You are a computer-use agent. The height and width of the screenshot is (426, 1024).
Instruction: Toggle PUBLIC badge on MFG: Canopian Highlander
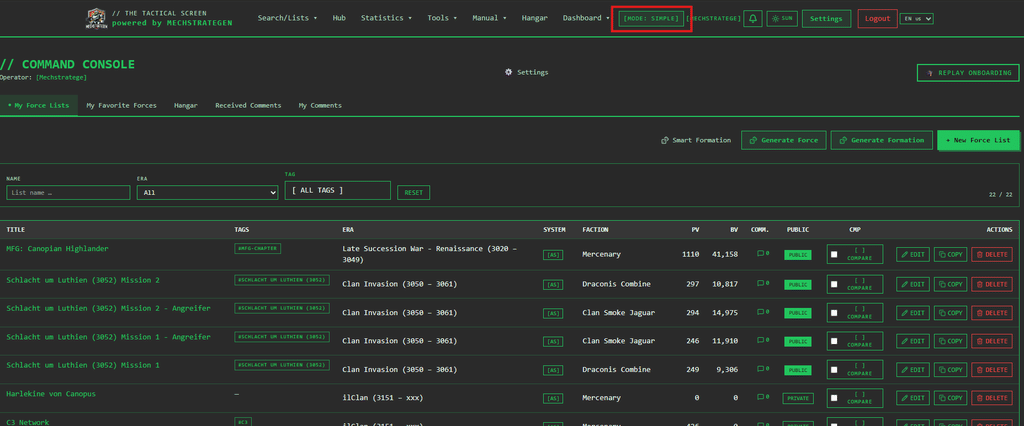pyautogui.click(x=798, y=255)
